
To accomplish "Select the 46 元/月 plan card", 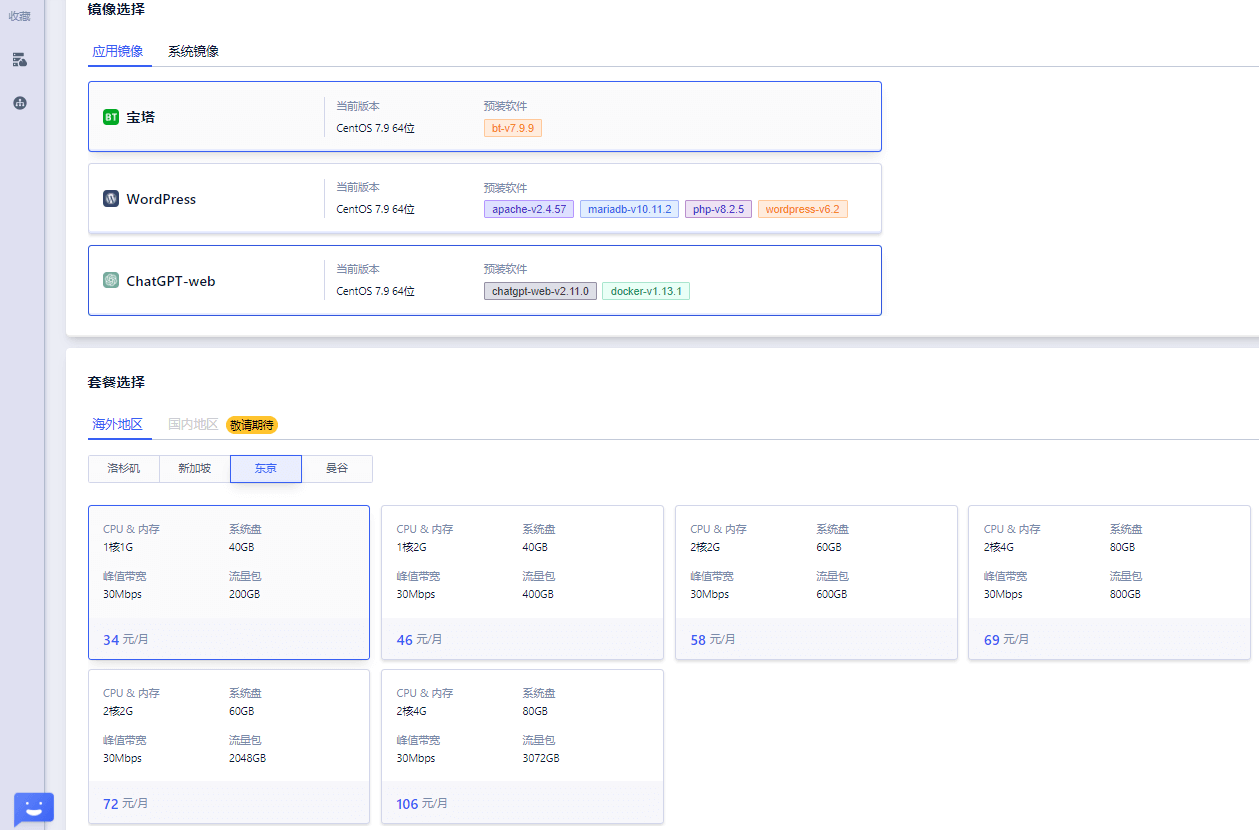I will coord(522,582).
